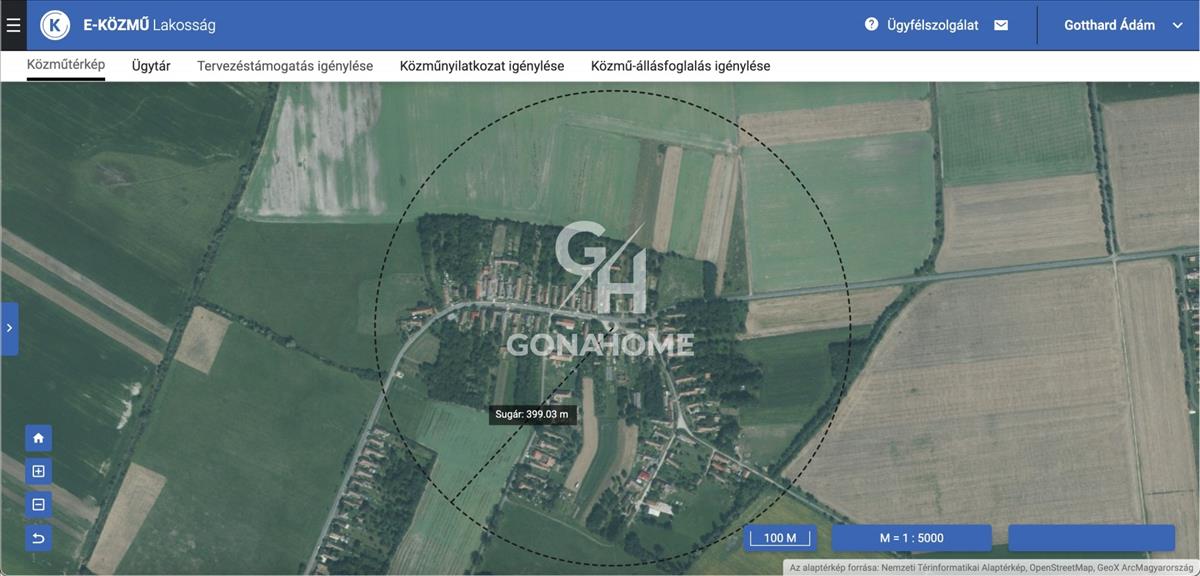Click the 100 M scale bar

pyautogui.click(x=780, y=538)
